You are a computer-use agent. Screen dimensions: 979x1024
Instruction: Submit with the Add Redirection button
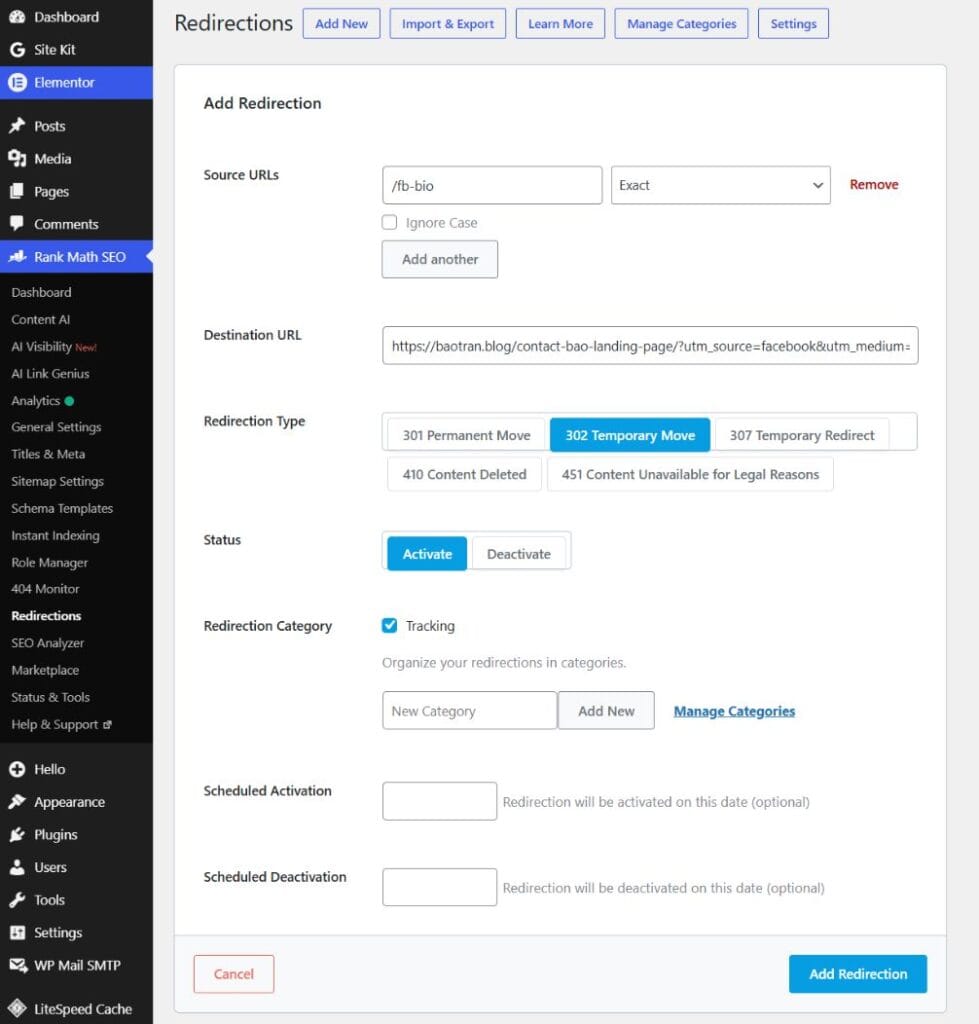coord(858,974)
